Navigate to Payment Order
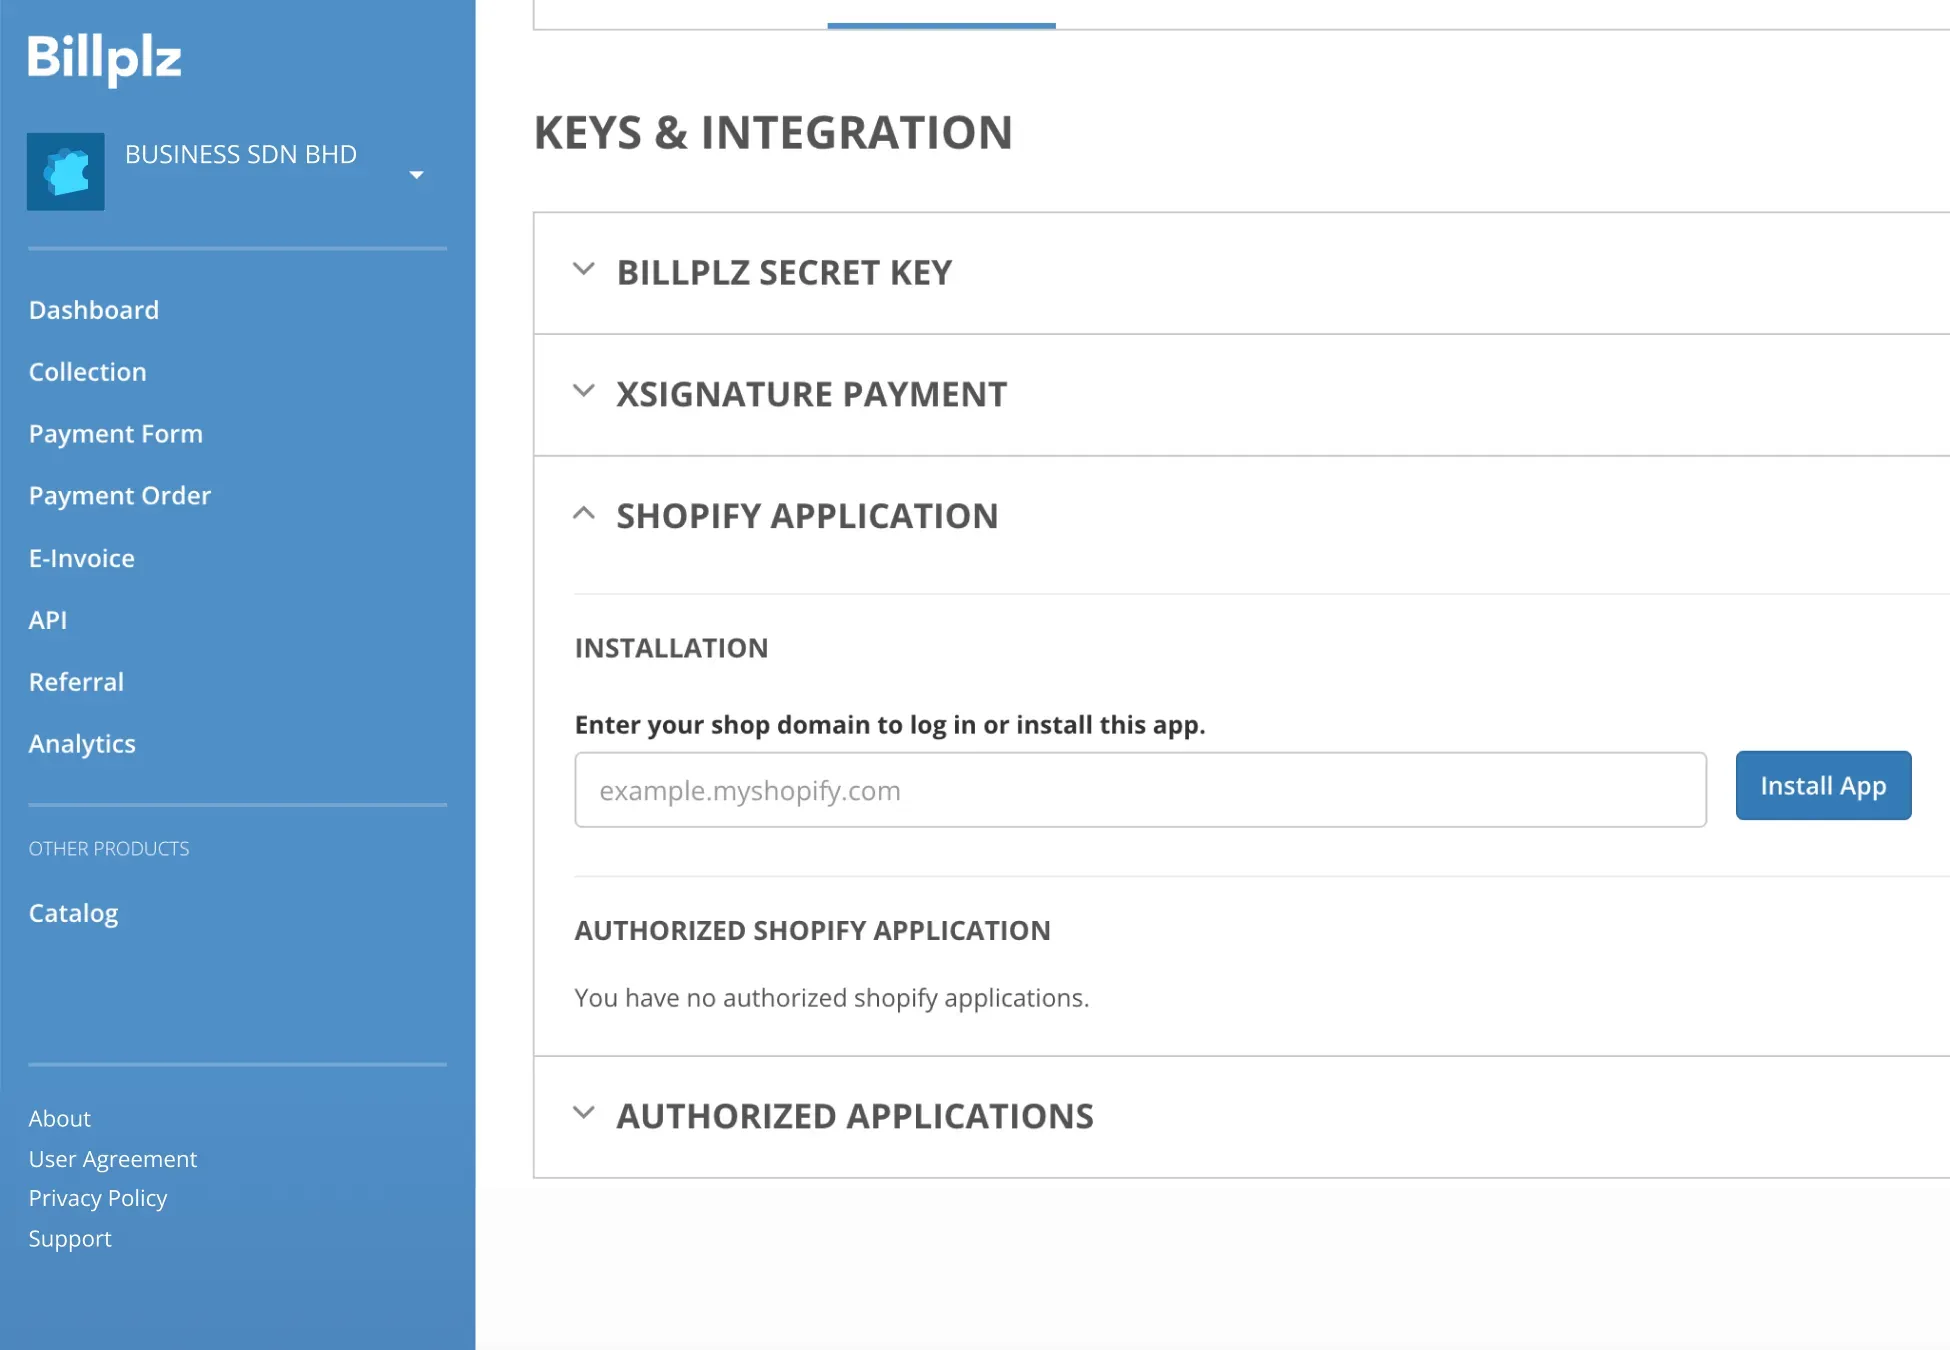This screenshot has width=1950, height=1350. click(x=120, y=496)
